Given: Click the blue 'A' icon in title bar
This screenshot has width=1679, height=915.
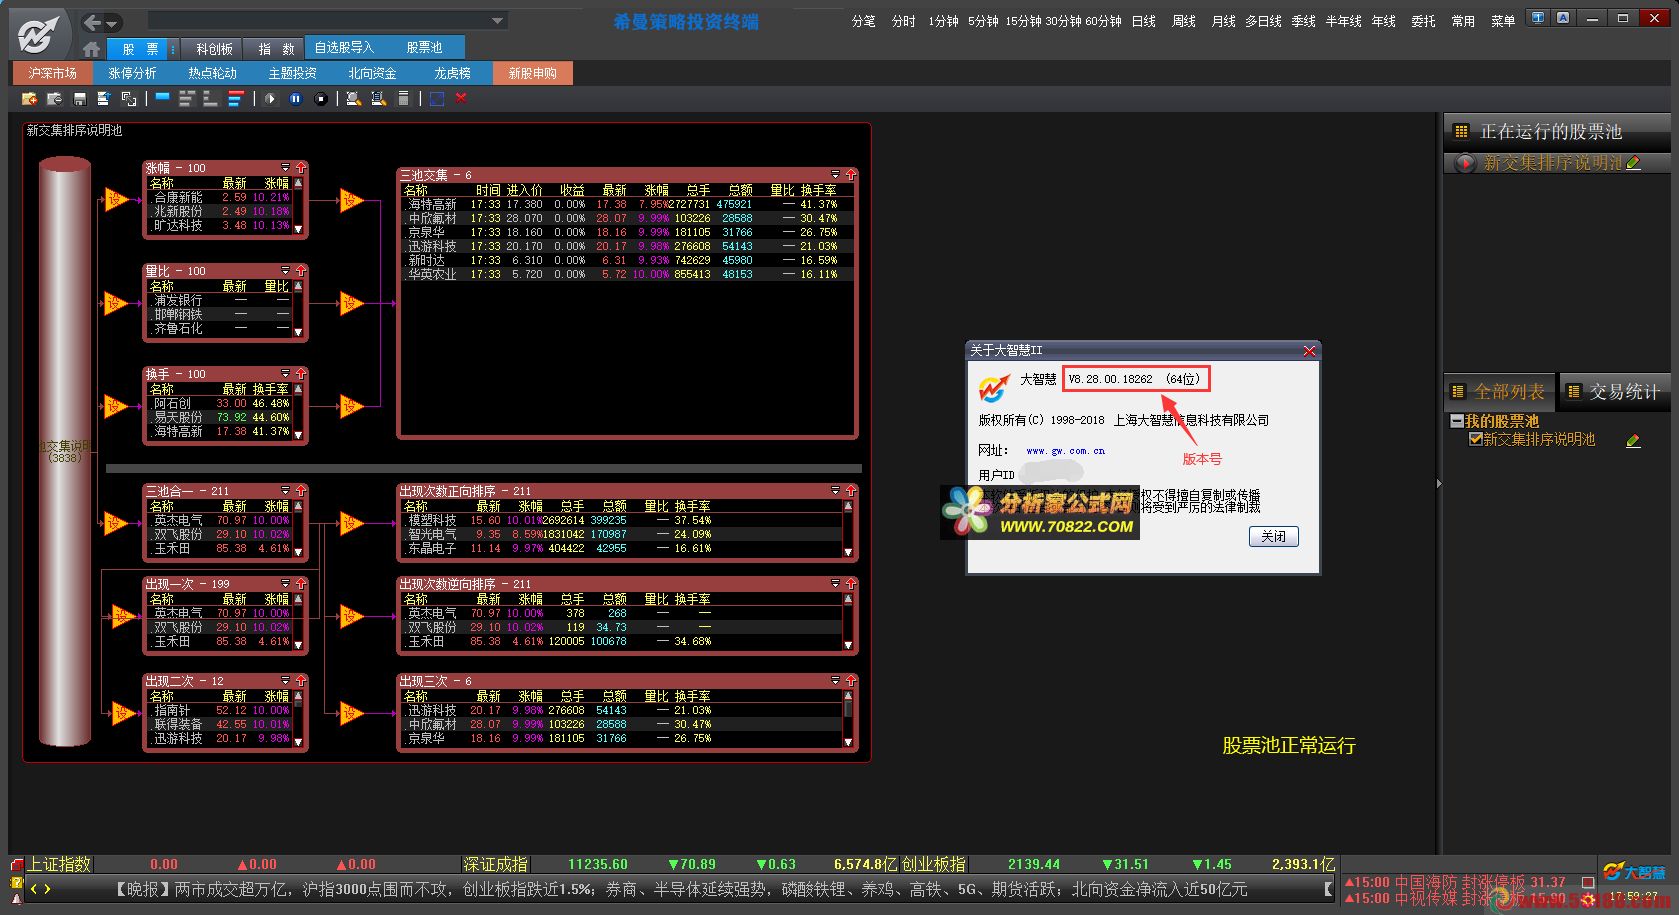Looking at the screenshot, I should click(x=1562, y=17).
